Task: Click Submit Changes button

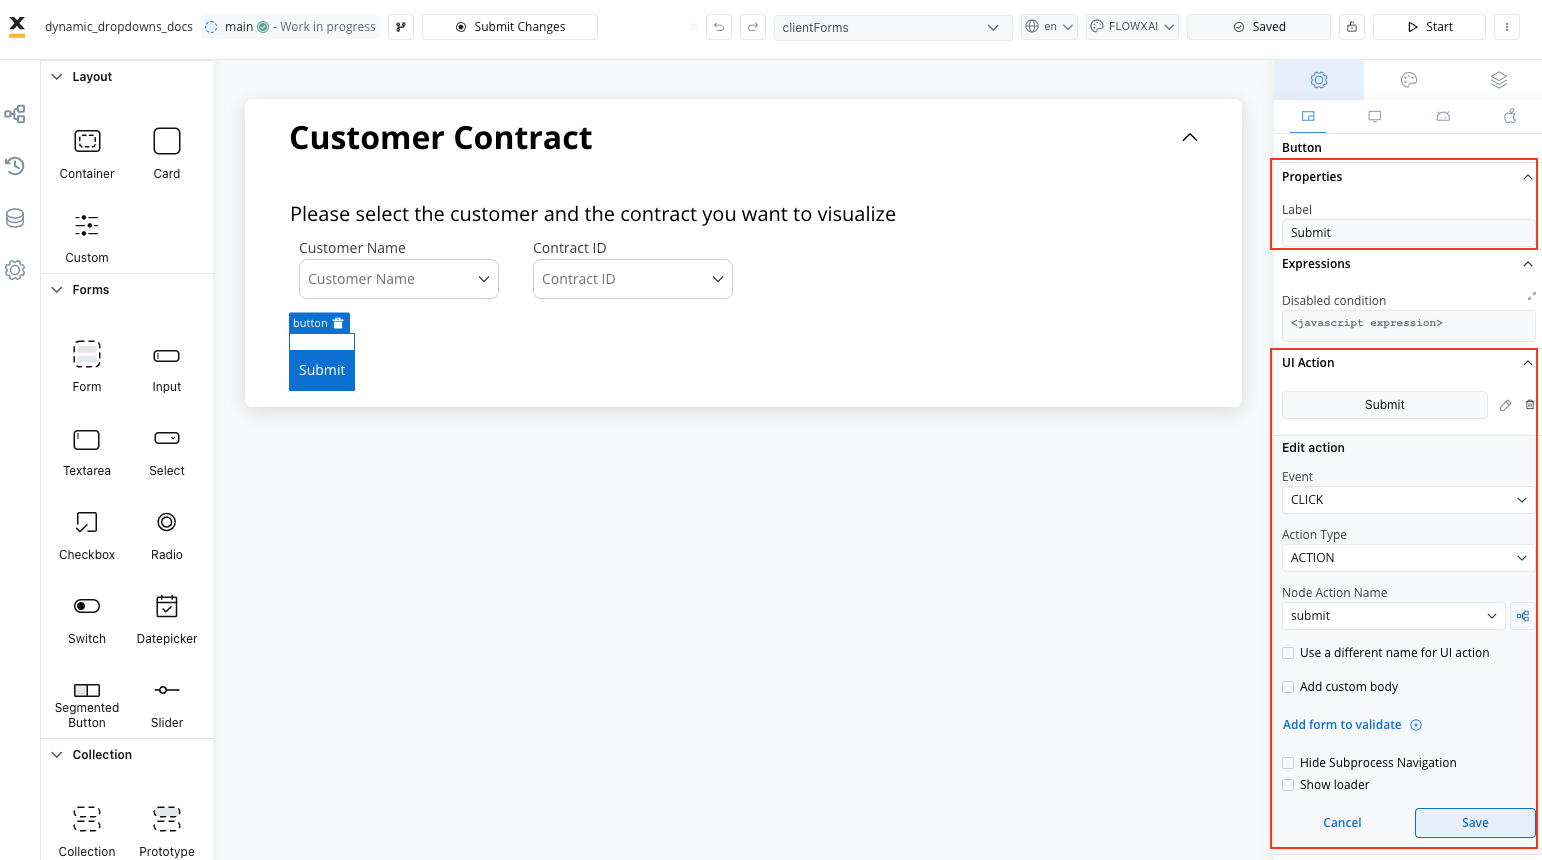Action: (x=510, y=27)
